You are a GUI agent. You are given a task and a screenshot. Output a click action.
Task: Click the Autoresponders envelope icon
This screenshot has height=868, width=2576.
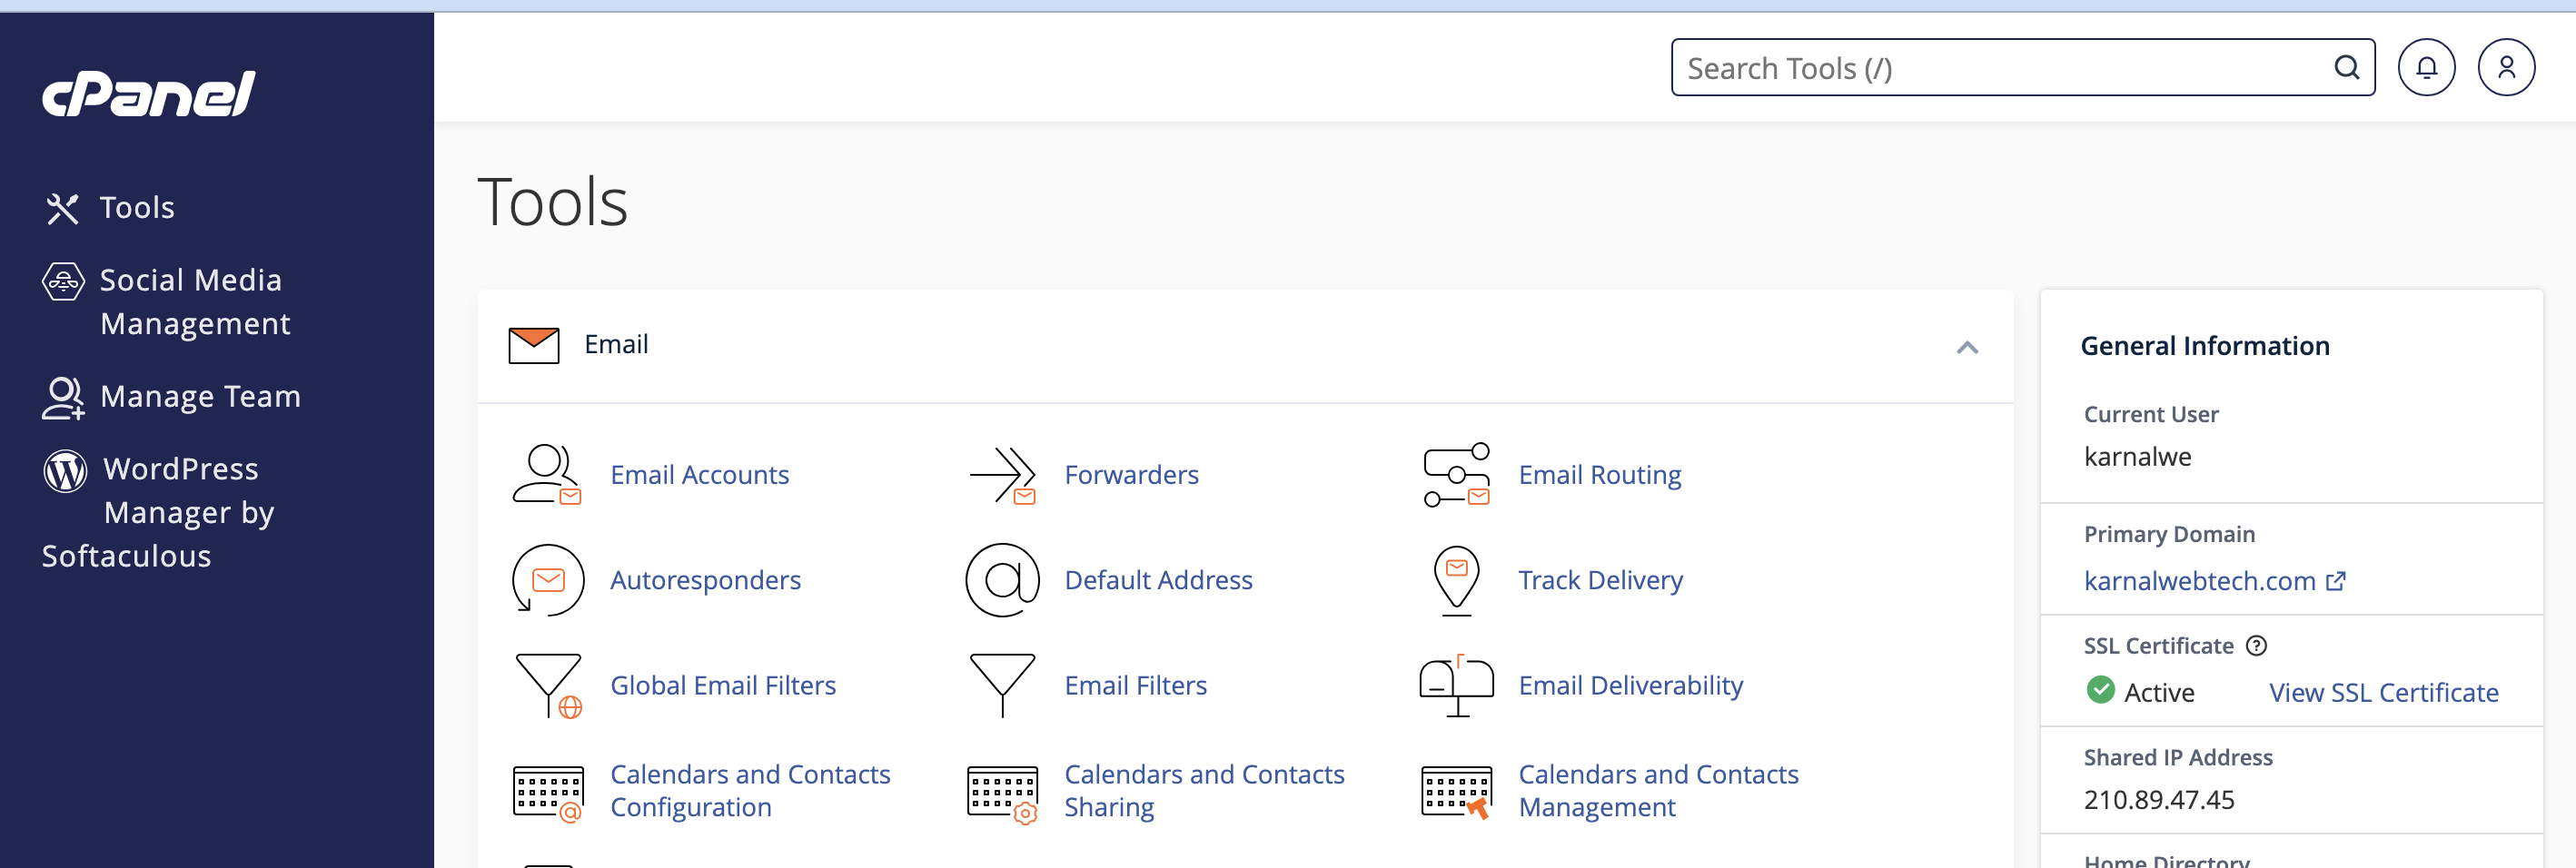[547, 580]
